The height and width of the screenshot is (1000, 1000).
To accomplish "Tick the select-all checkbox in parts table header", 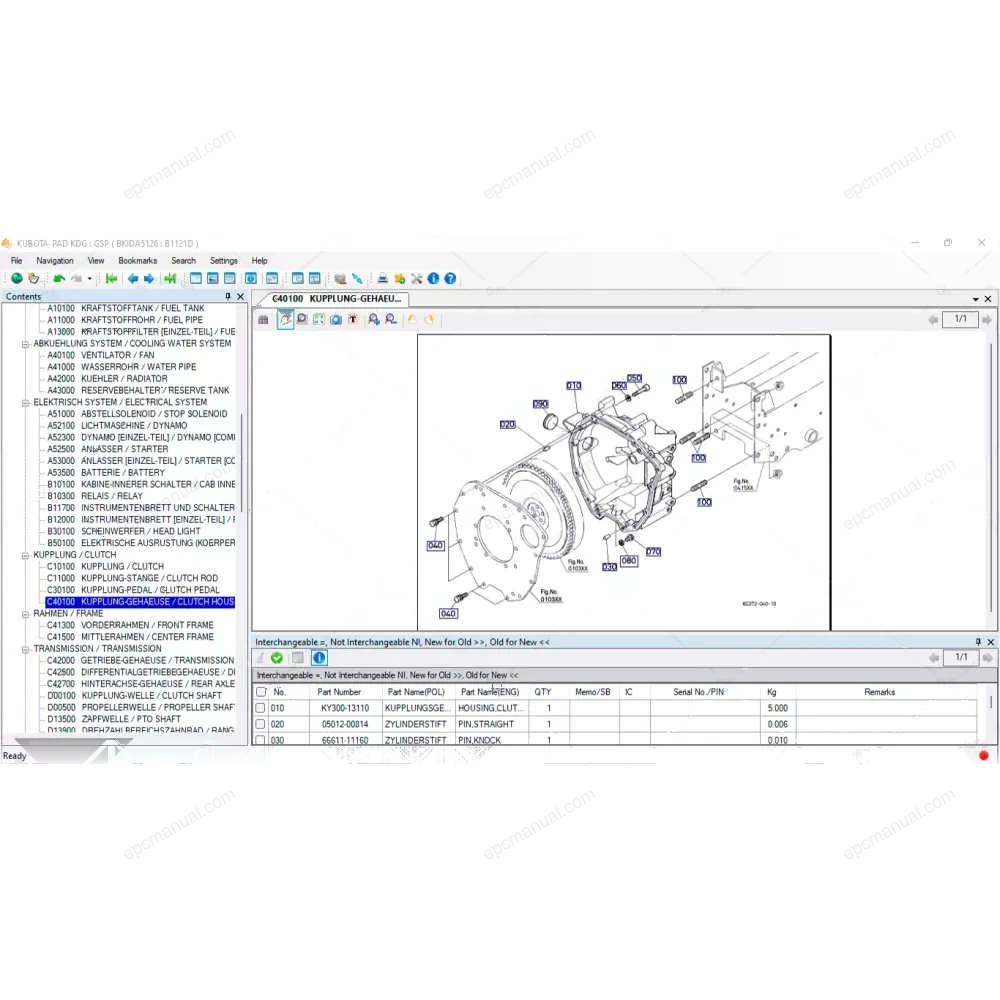I will (x=261, y=692).
